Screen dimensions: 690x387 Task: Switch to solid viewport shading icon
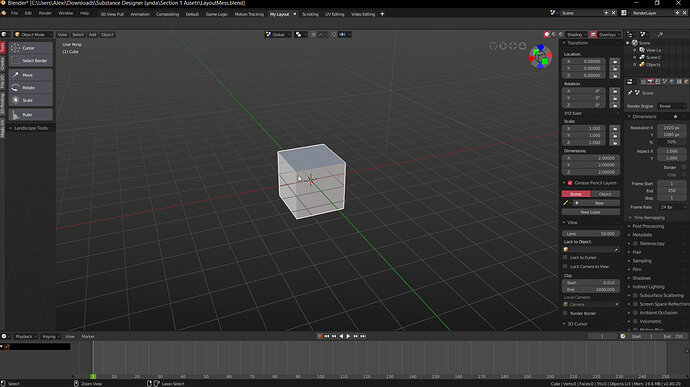pos(547,34)
